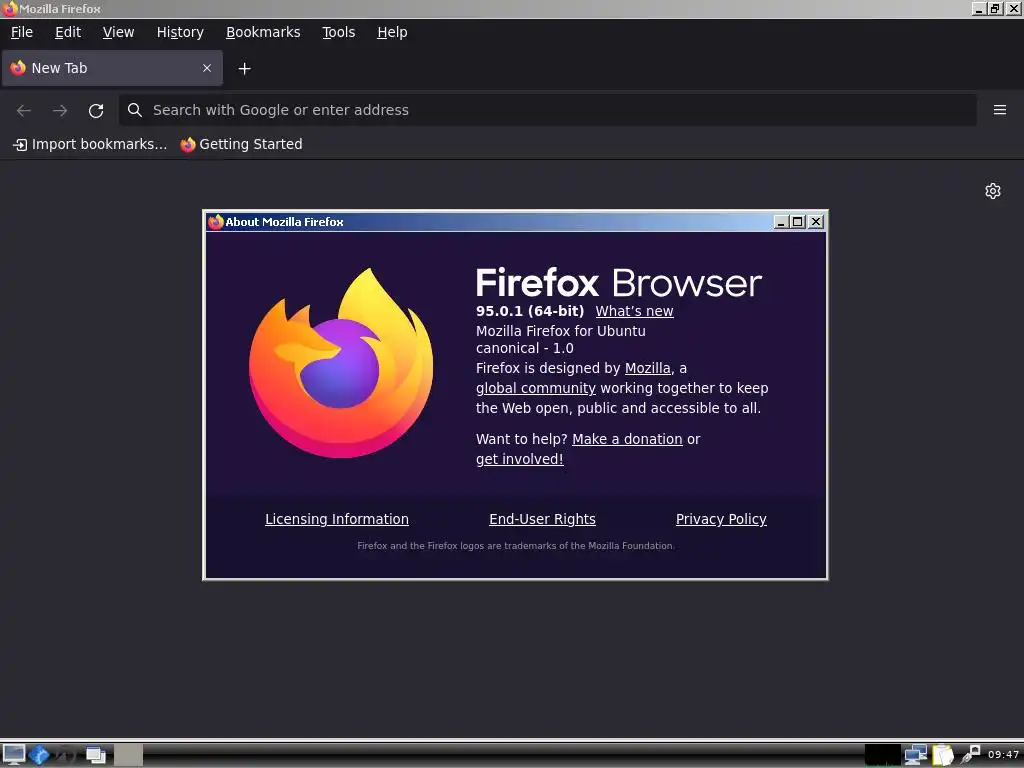Restore the main Mozilla Firefox window
The image size is (1024, 768).
[995, 8]
